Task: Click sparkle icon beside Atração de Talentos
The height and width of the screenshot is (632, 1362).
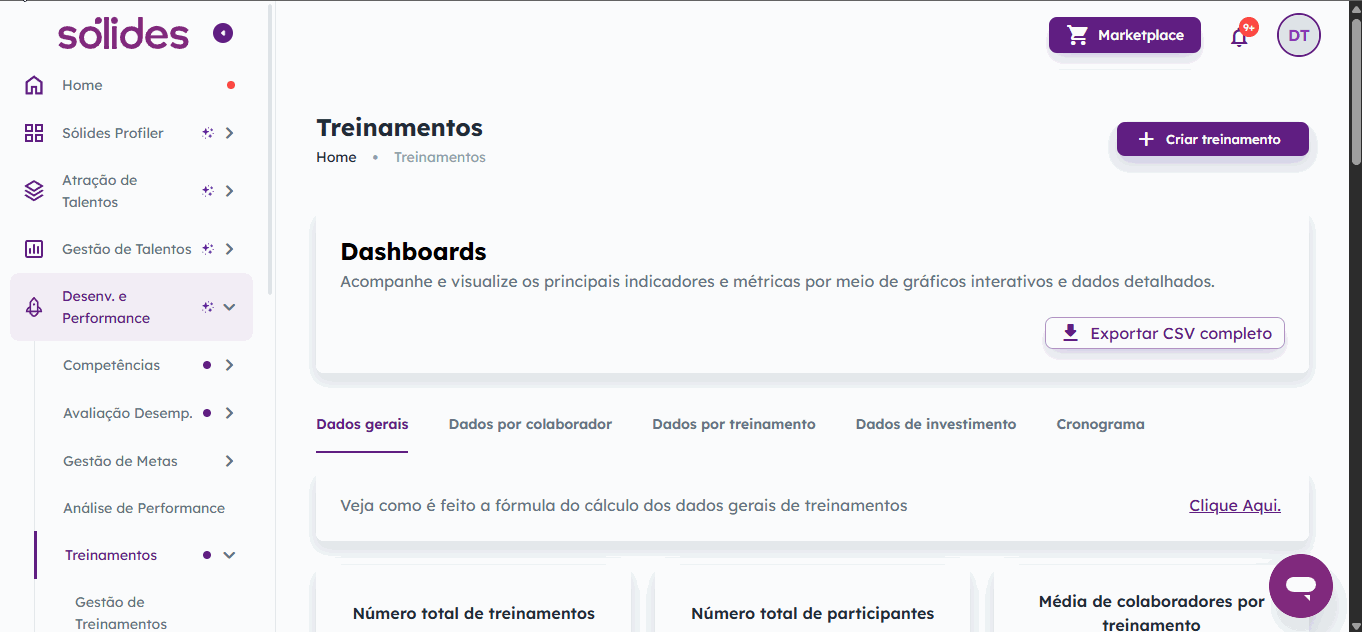Action: point(207,191)
